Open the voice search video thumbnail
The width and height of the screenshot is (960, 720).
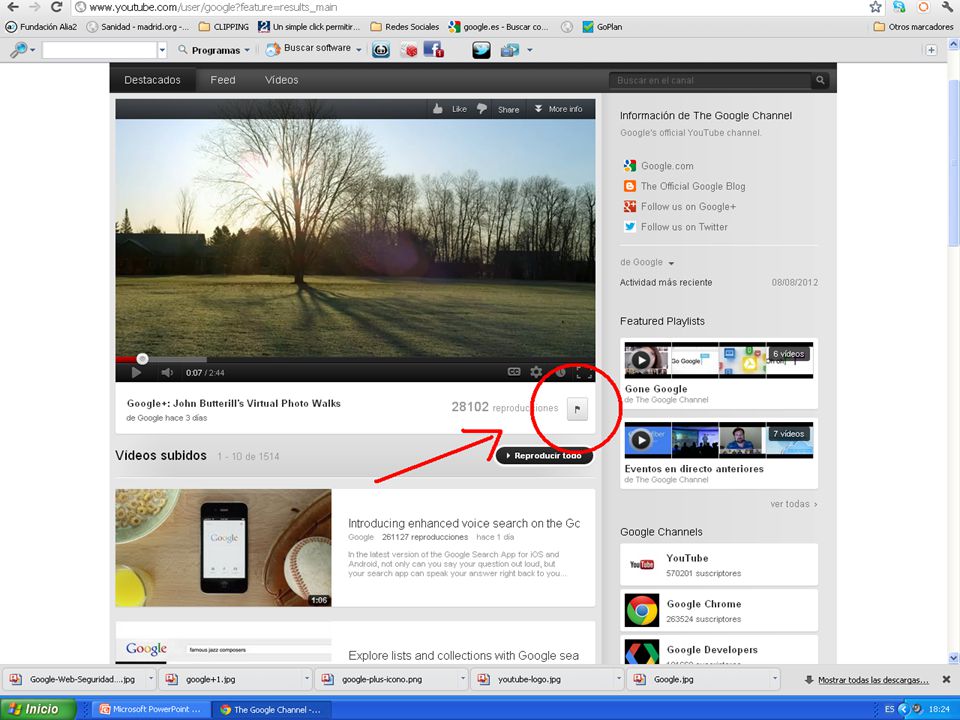[x=223, y=548]
